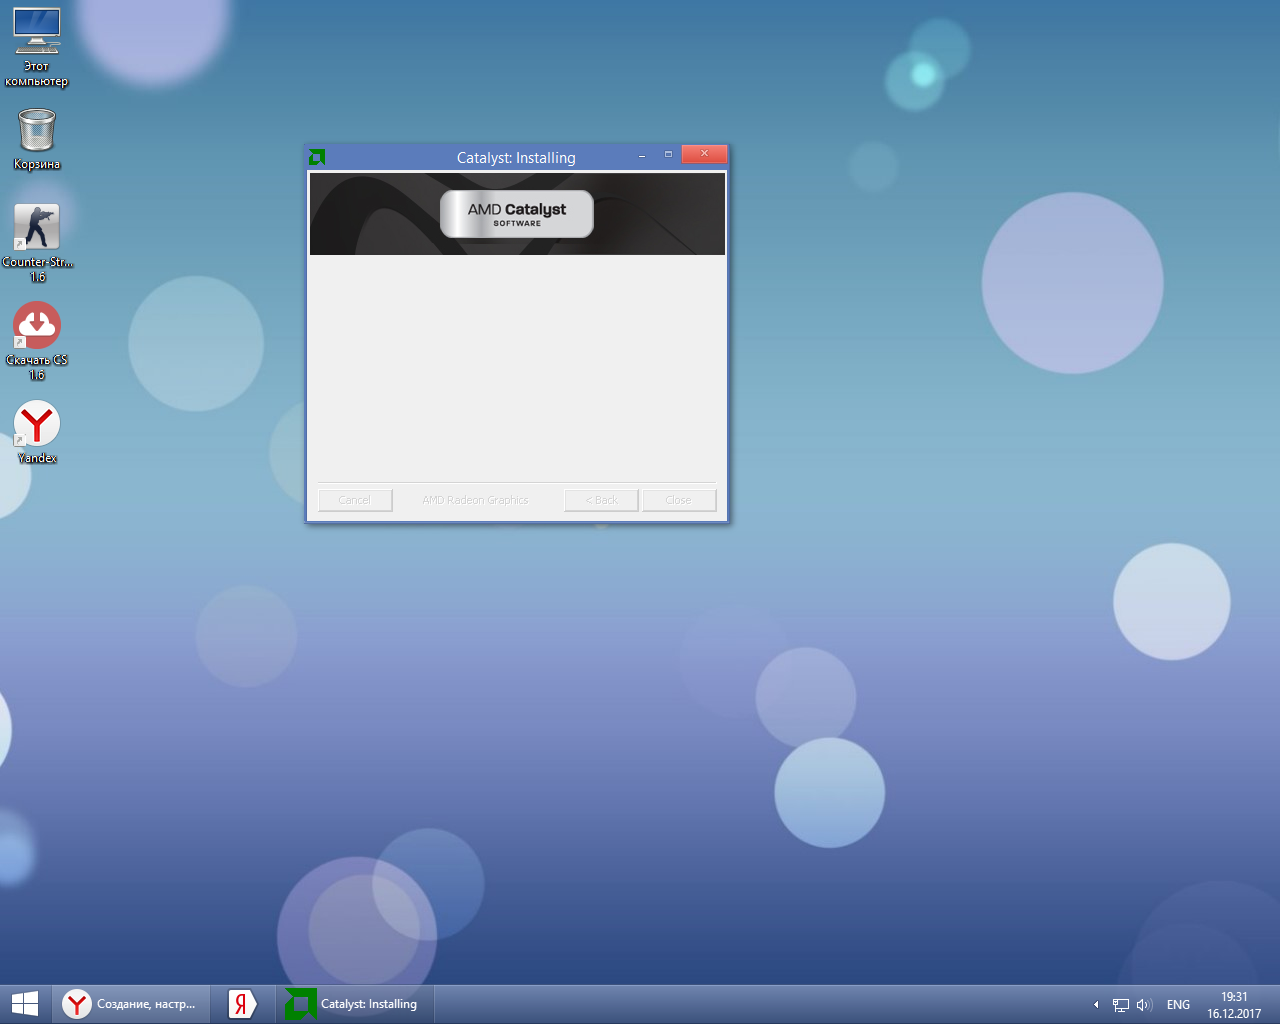Image resolution: width=1280 pixels, height=1024 pixels.
Task: Open the network status tray icon
Action: [x=1121, y=1005]
